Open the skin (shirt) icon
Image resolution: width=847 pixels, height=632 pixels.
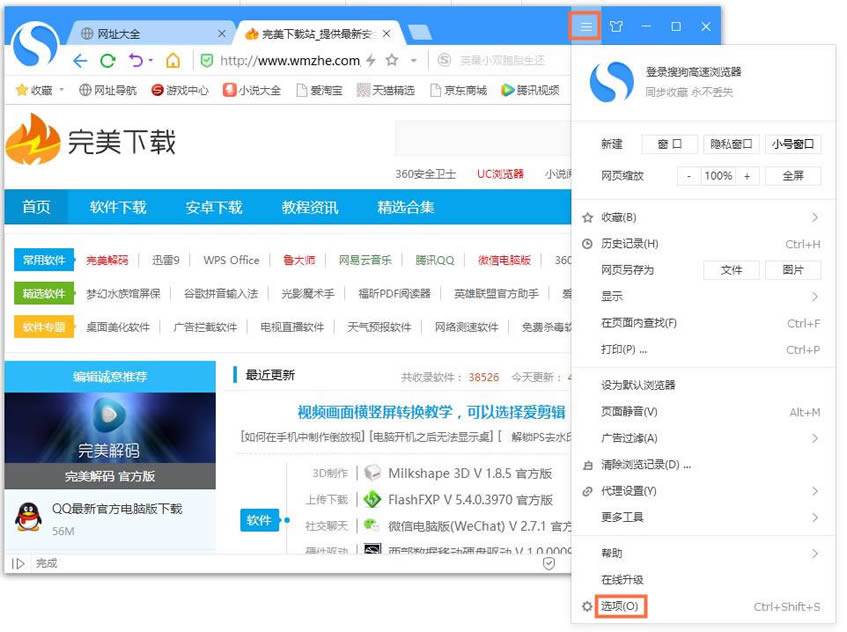[x=616, y=26]
